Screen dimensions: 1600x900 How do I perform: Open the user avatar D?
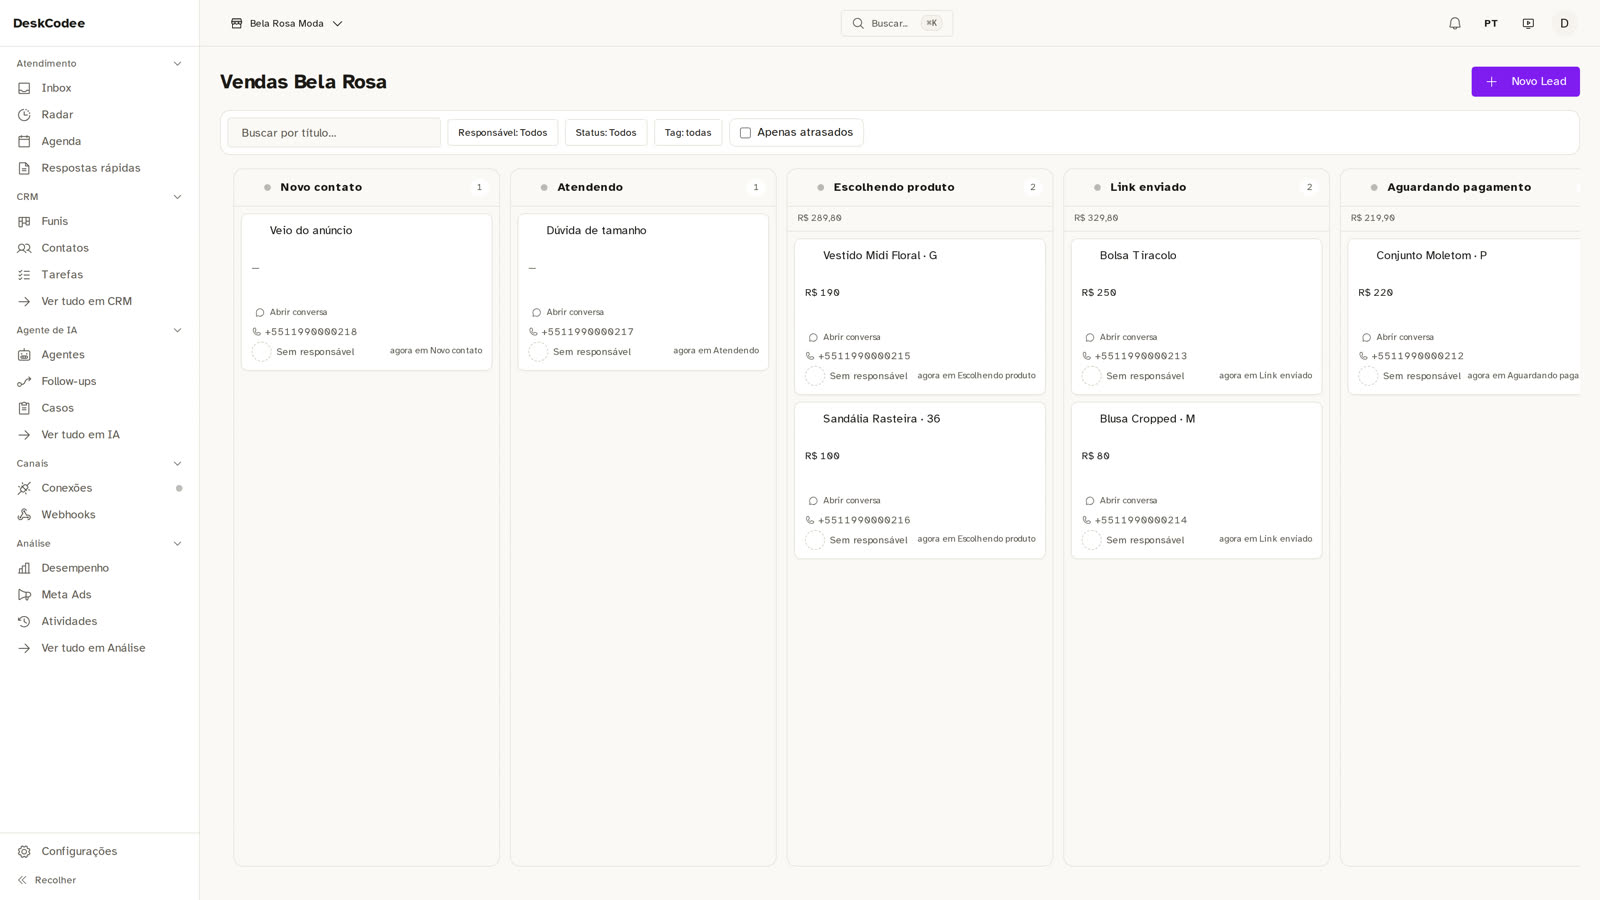pyautogui.click(x=1564, y=23)
